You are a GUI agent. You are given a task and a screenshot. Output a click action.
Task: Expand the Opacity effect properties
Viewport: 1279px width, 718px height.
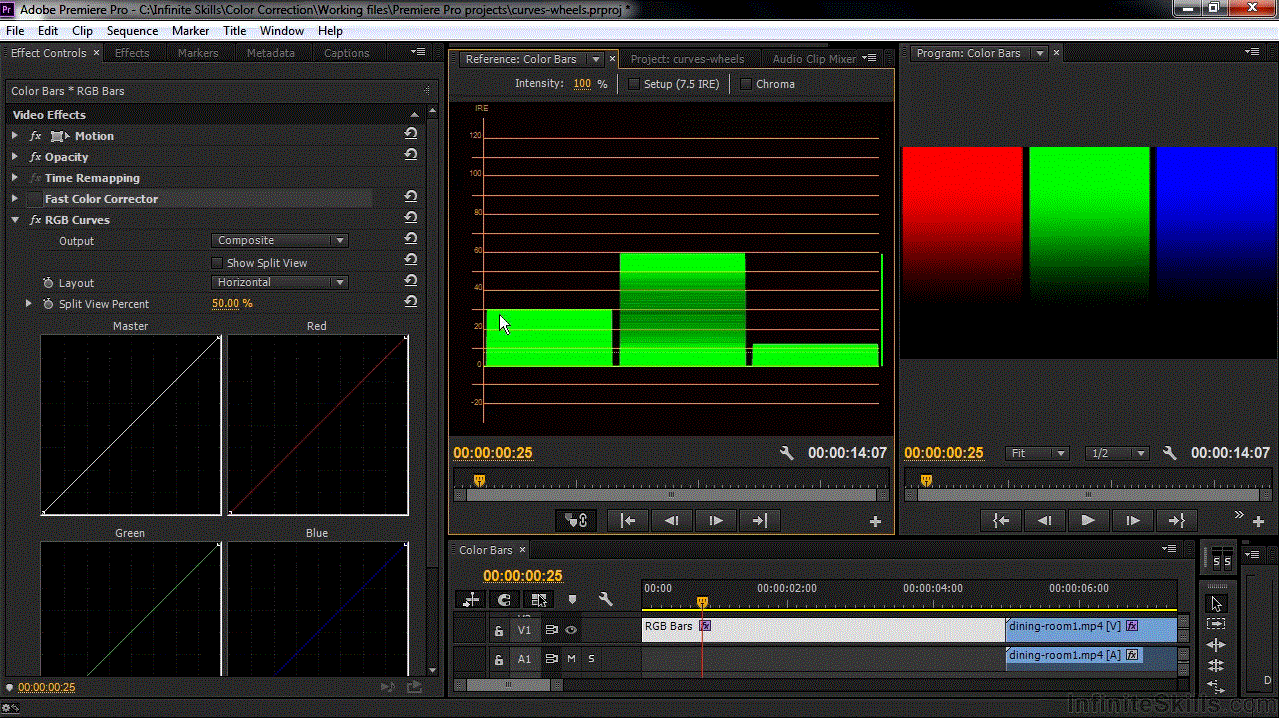tap(15, 156)
